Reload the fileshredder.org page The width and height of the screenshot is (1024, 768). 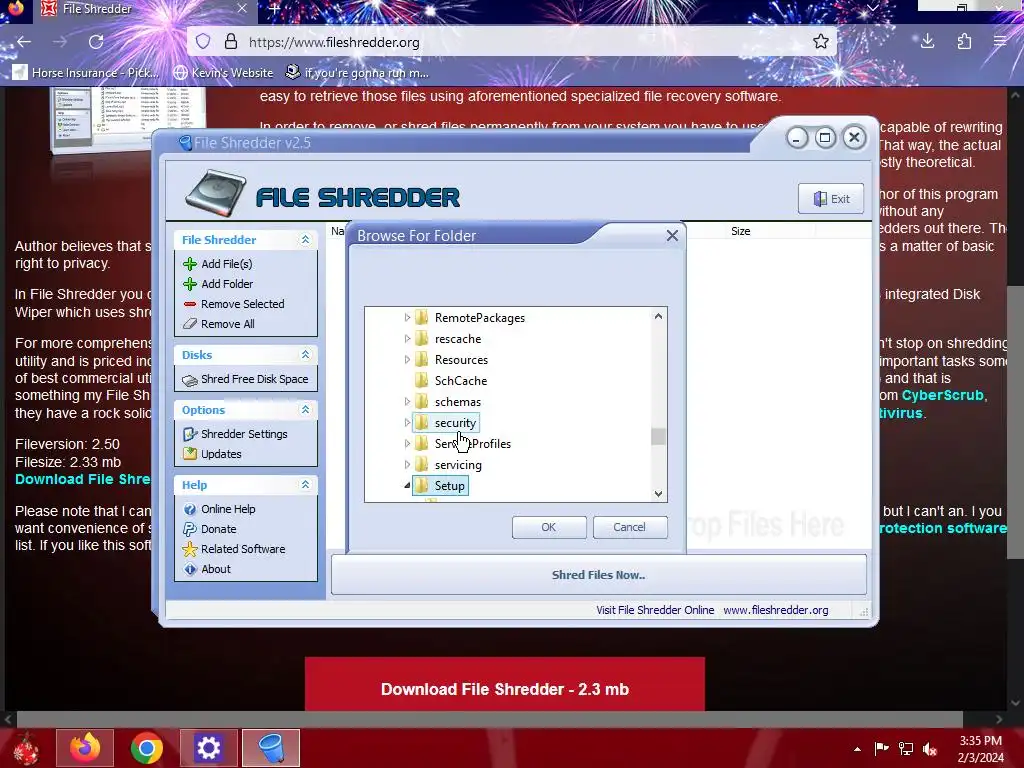coord(96,42)
